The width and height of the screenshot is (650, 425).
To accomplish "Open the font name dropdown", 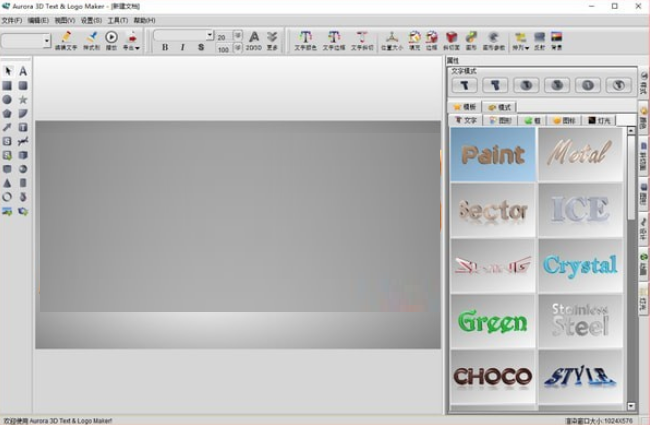I will pyautogui.click(x=209, y=35).
